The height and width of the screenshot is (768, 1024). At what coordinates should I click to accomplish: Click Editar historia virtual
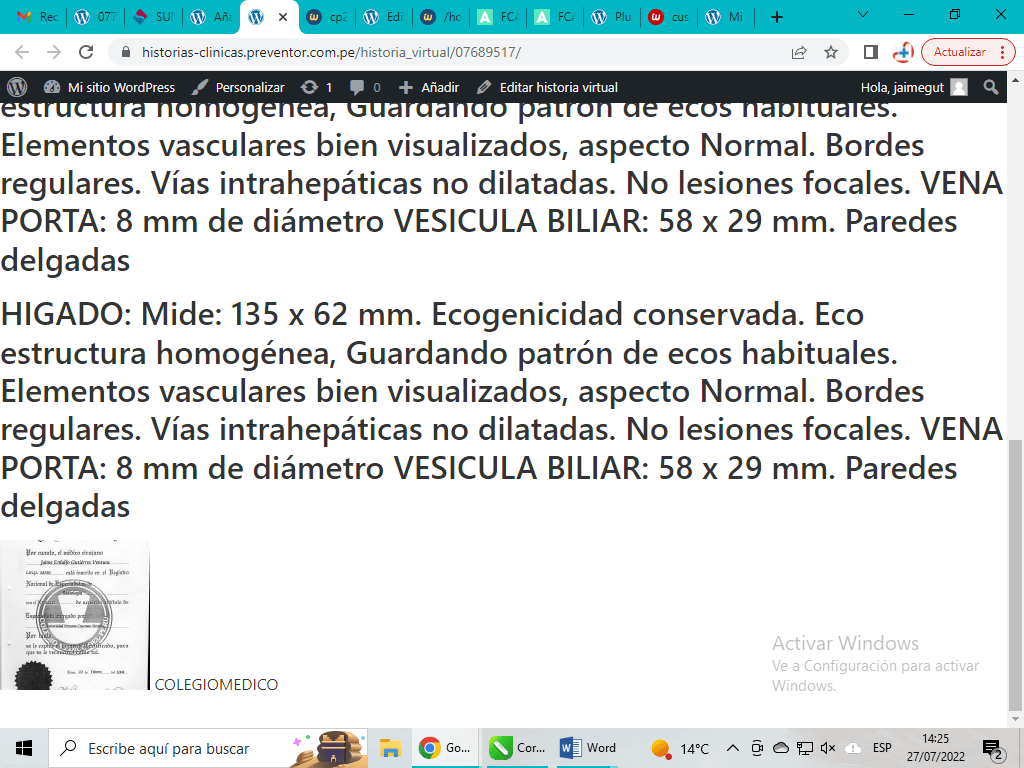(x=547, y=87)
